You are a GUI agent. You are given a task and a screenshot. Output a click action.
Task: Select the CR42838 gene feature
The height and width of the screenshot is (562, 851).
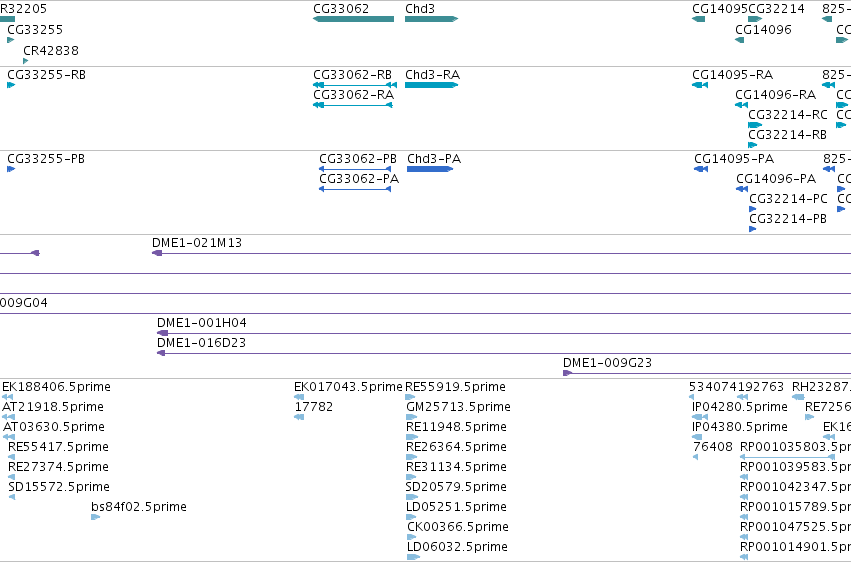click(26, 61)
